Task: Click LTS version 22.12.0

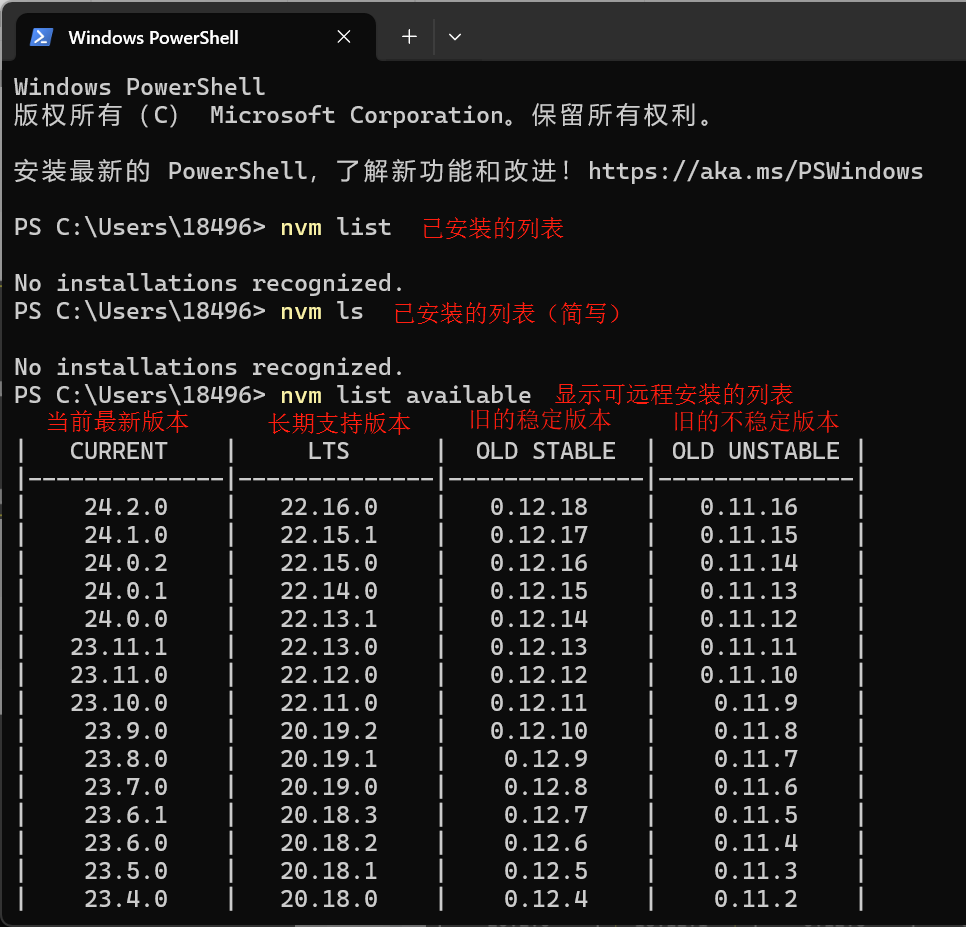Action: pos(328,675)
